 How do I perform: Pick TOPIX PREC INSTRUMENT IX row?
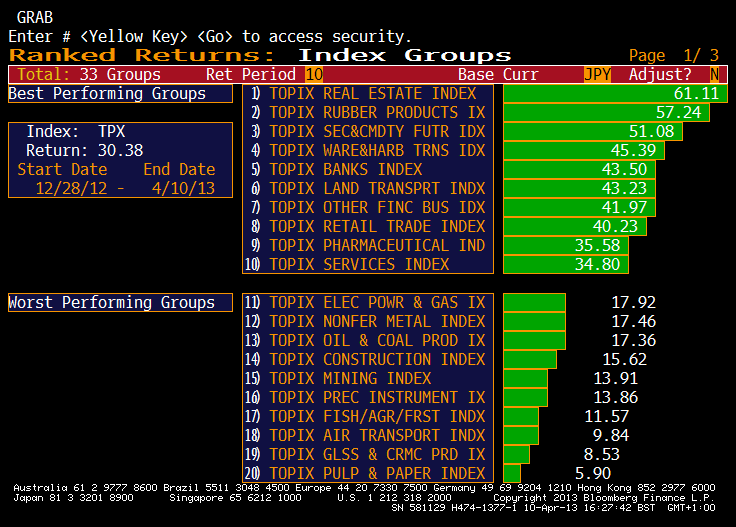pos(368,397)
